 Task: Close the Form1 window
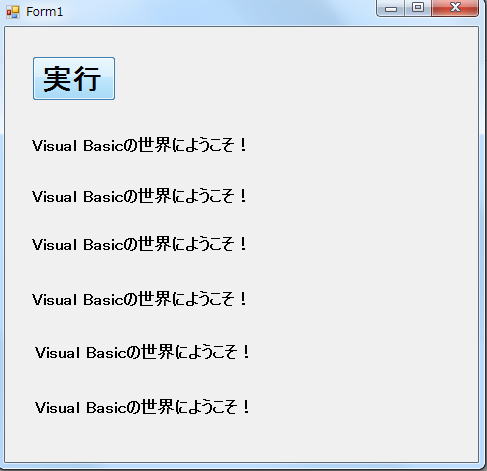455,8
